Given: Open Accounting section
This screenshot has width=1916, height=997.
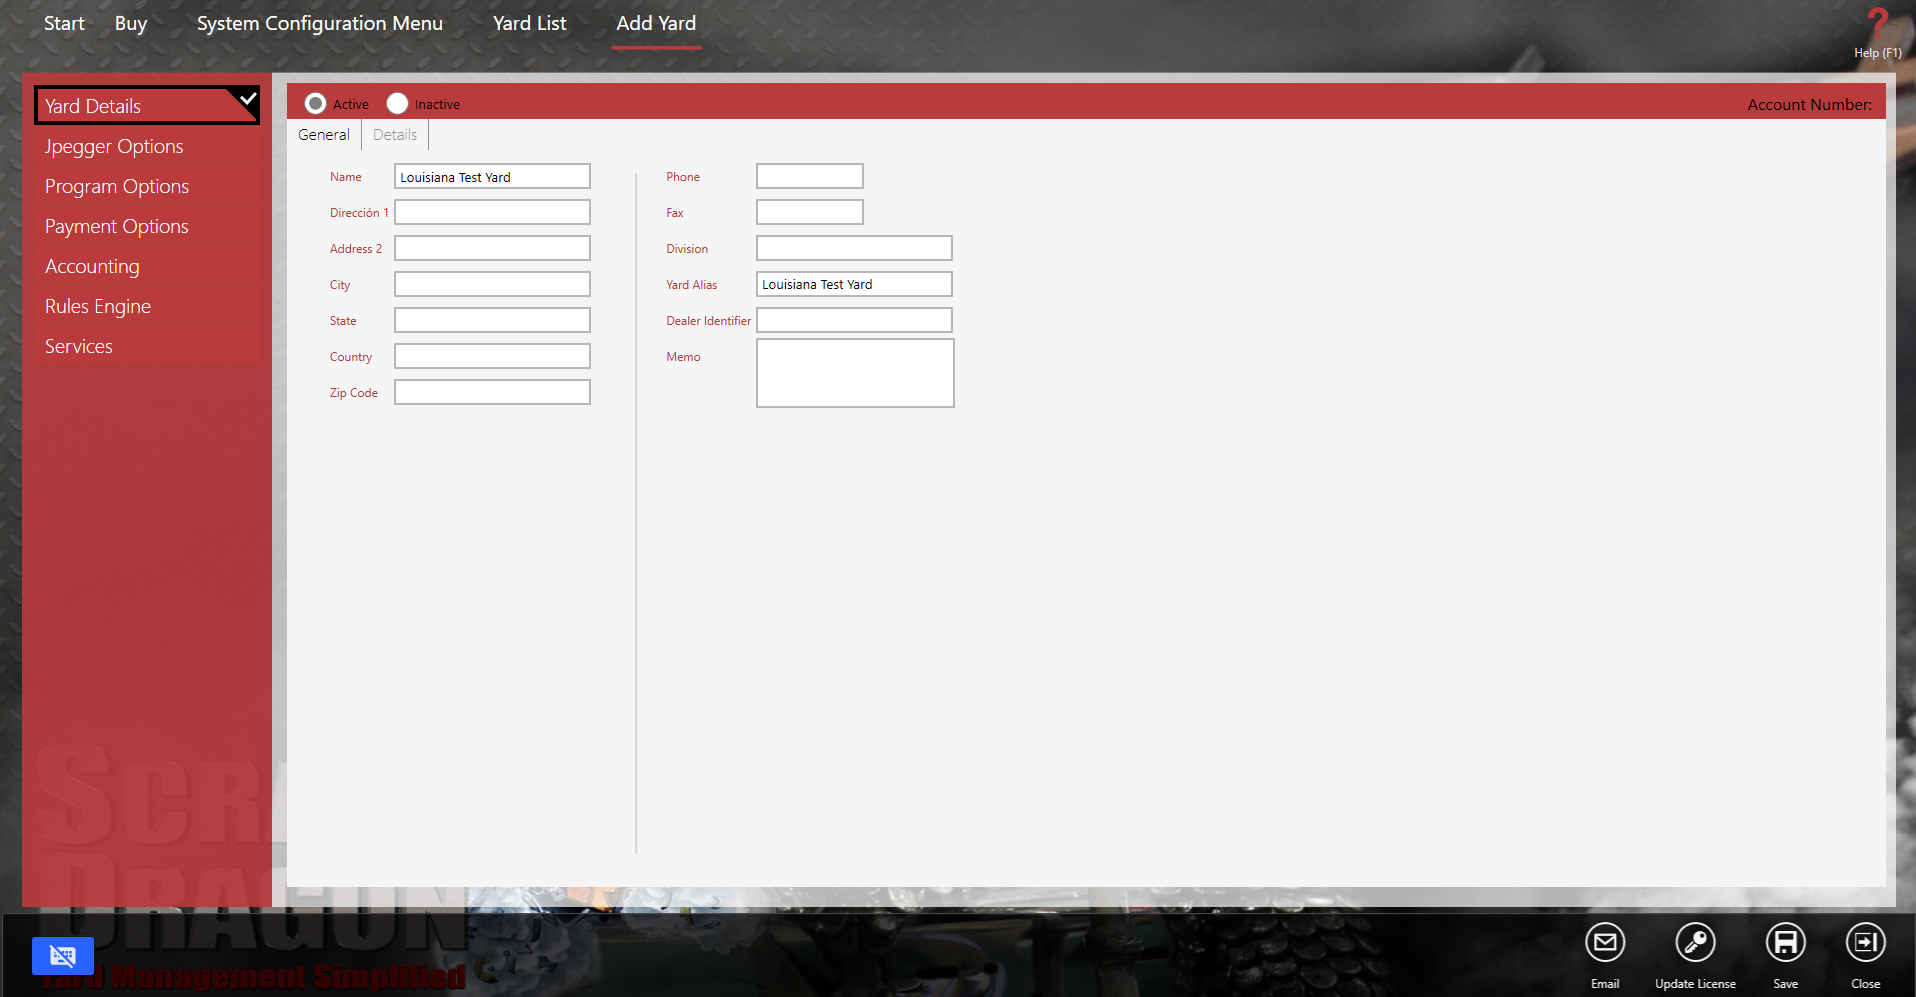Looking at the screenshot, I should 147,266.
